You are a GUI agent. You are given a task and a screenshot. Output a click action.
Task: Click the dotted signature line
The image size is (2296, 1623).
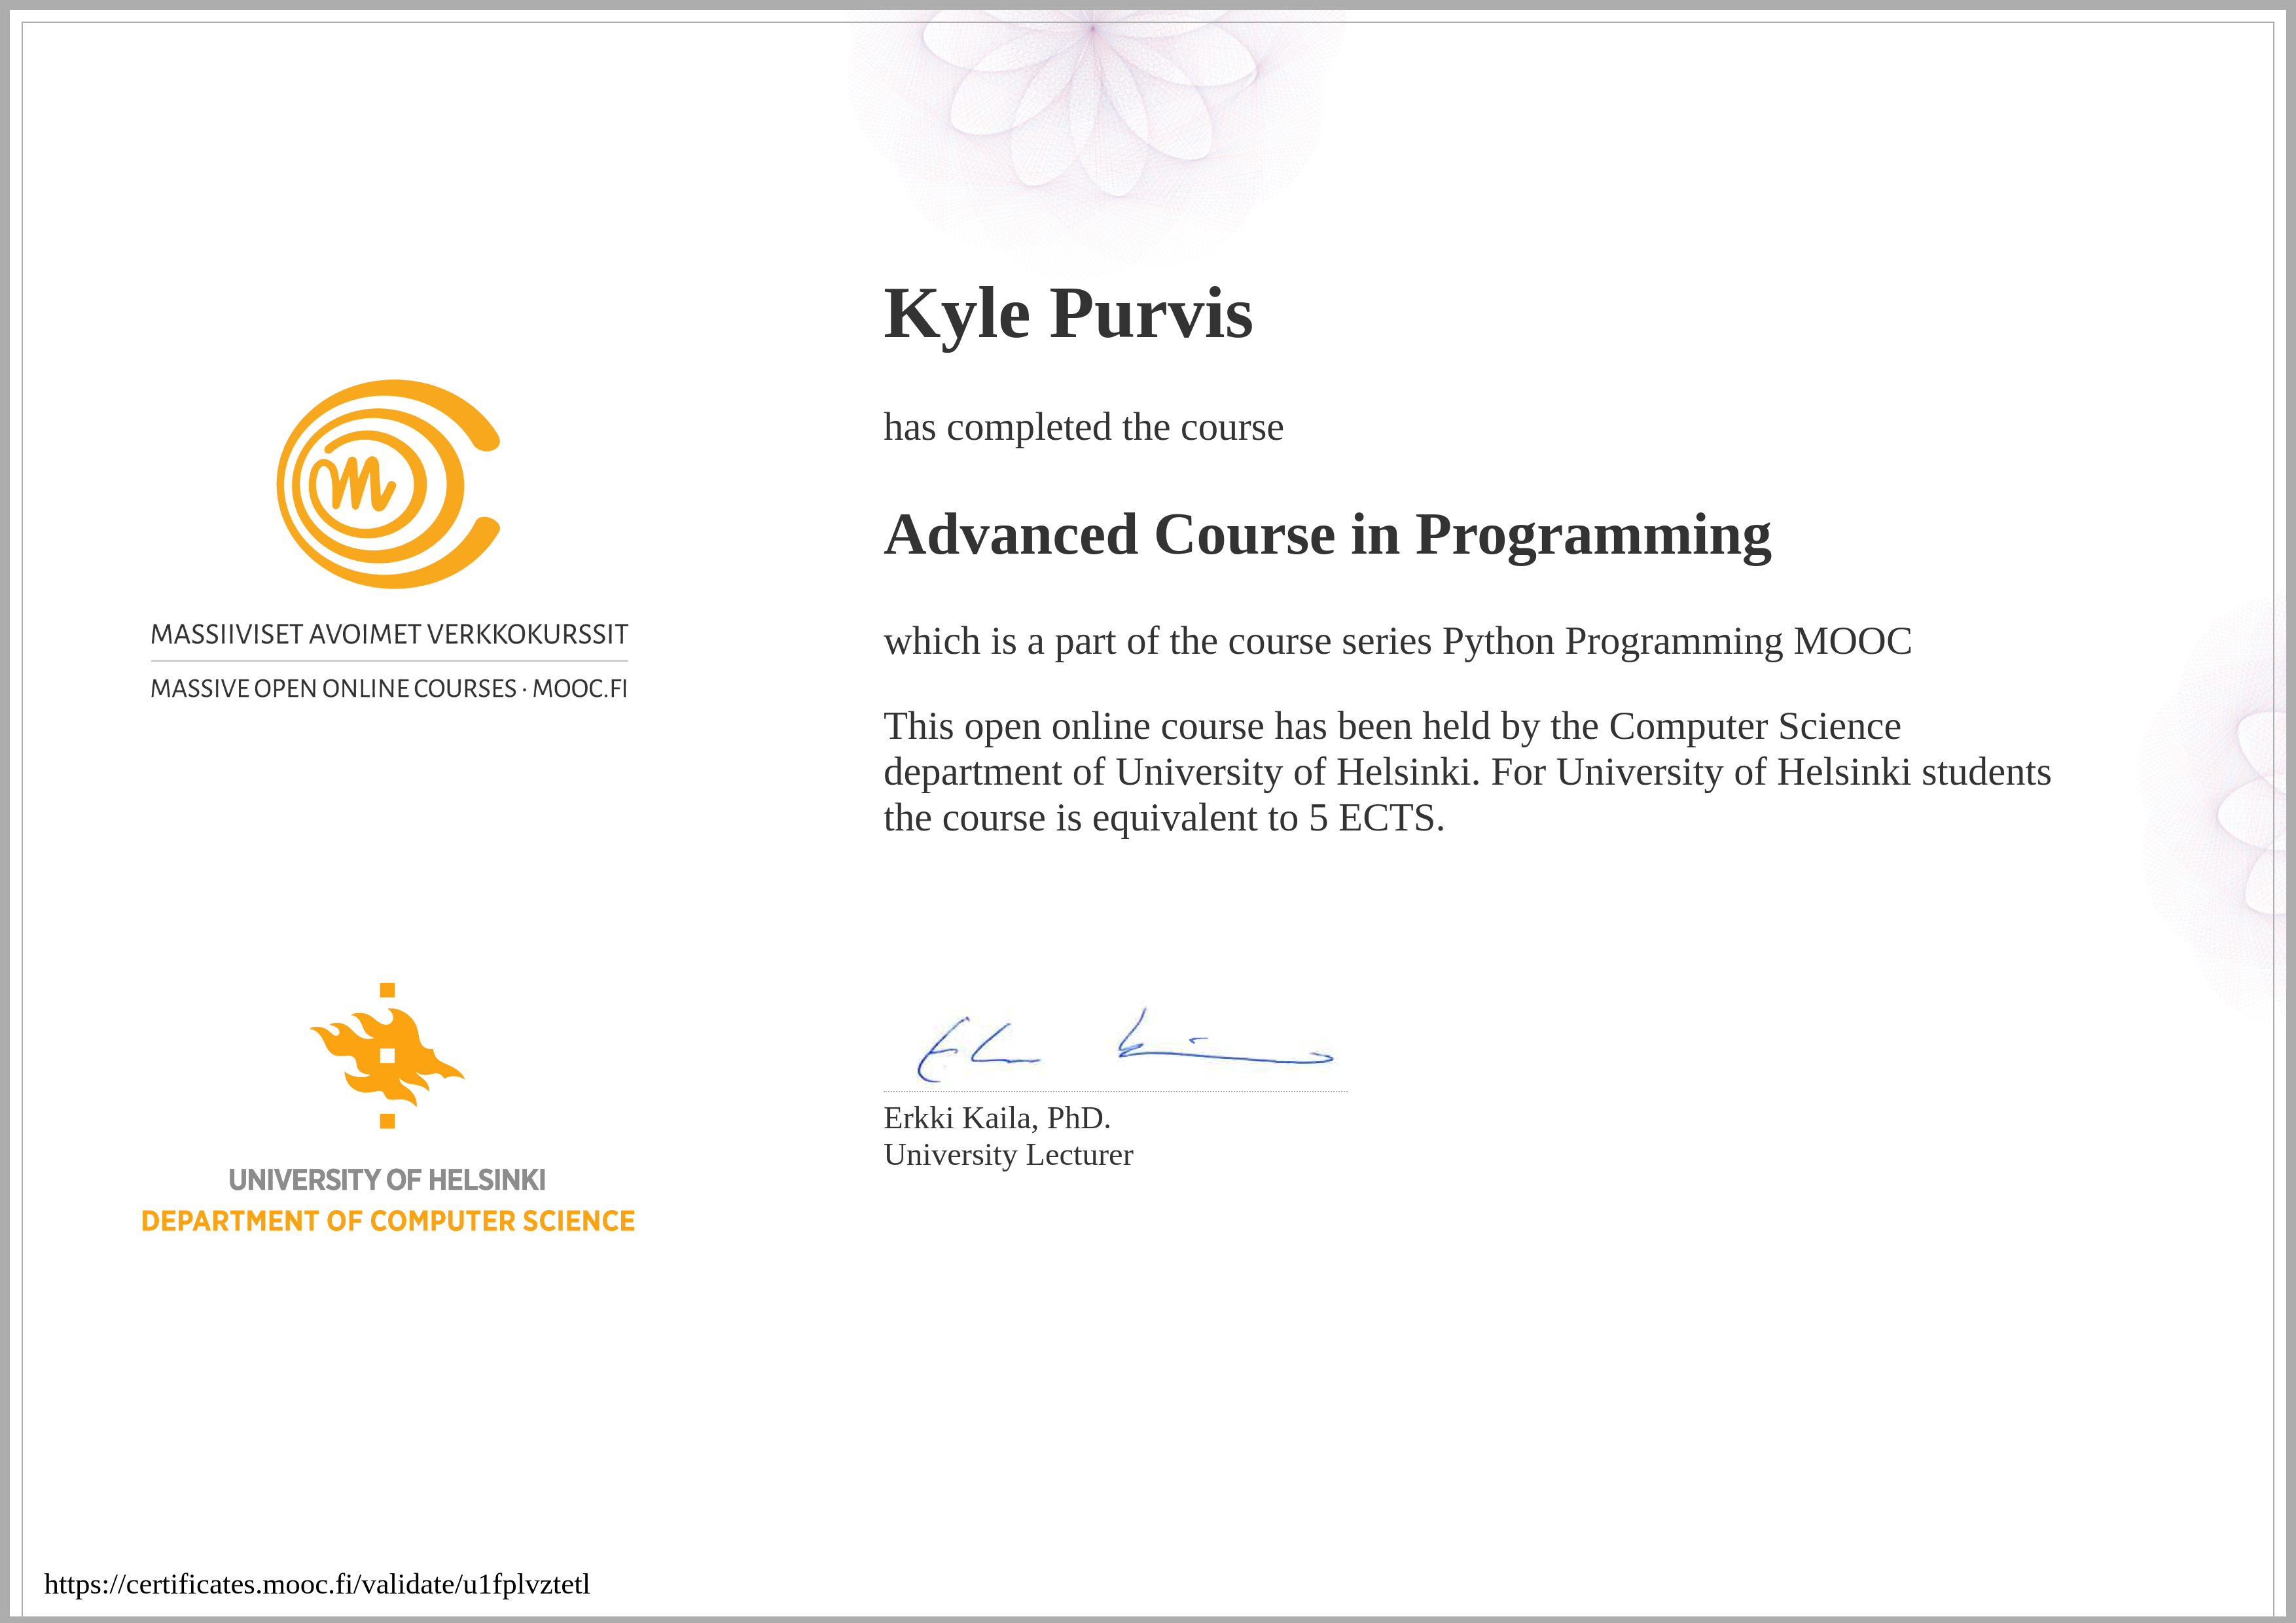click(1116, 1091)
